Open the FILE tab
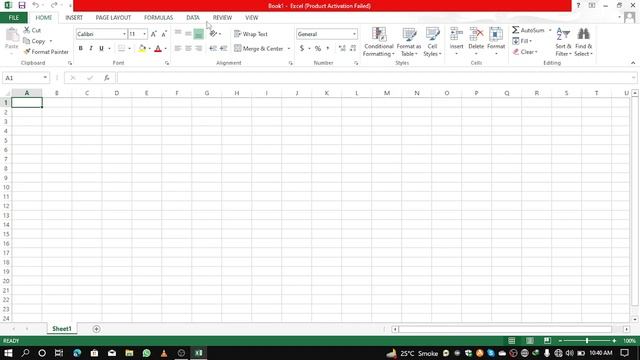 13,18
